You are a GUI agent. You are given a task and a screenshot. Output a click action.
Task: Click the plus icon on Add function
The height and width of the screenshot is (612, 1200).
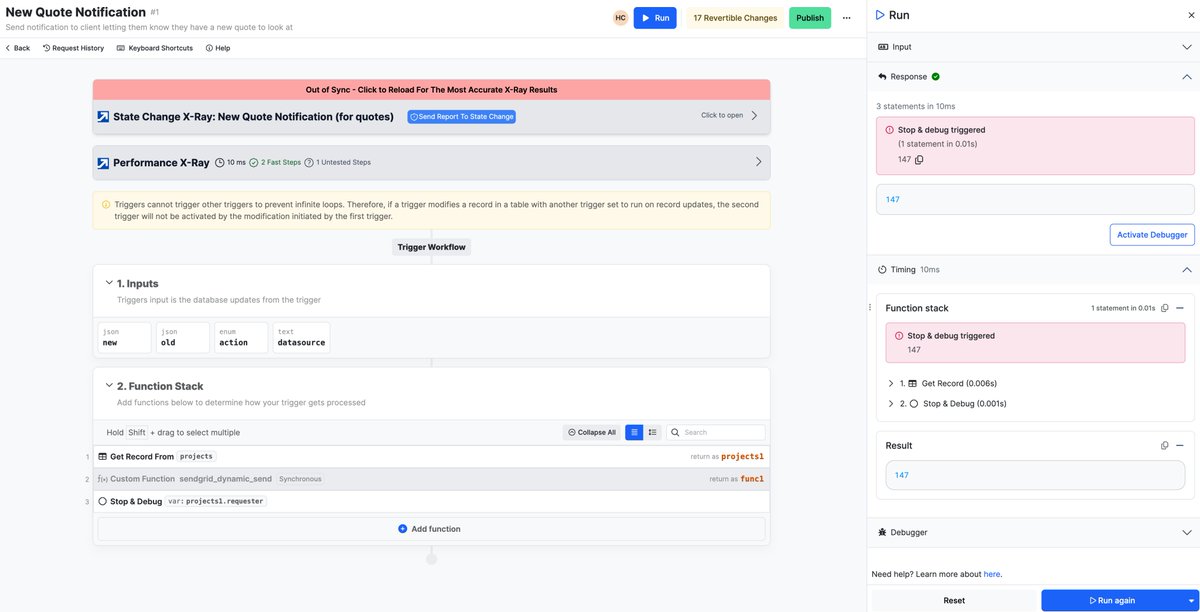(403, 529)
